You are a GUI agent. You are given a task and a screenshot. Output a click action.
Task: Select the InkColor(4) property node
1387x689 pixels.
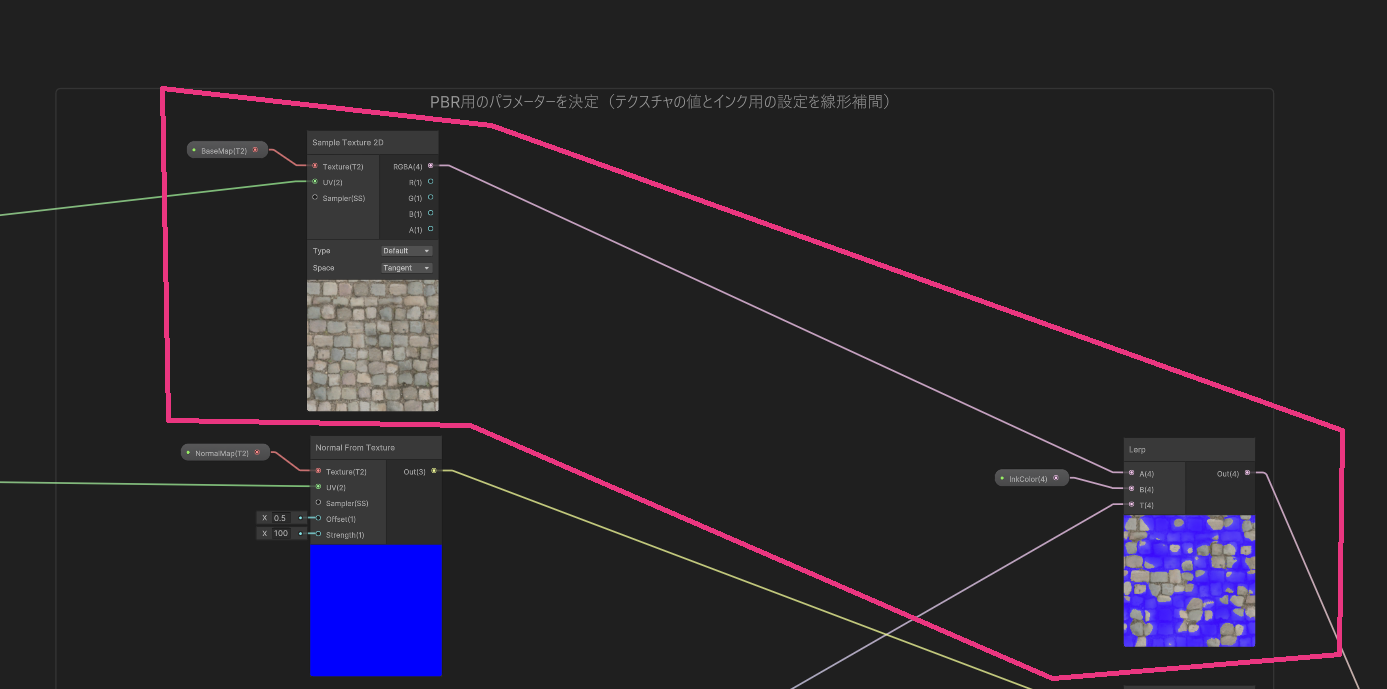click(1028, 479)
